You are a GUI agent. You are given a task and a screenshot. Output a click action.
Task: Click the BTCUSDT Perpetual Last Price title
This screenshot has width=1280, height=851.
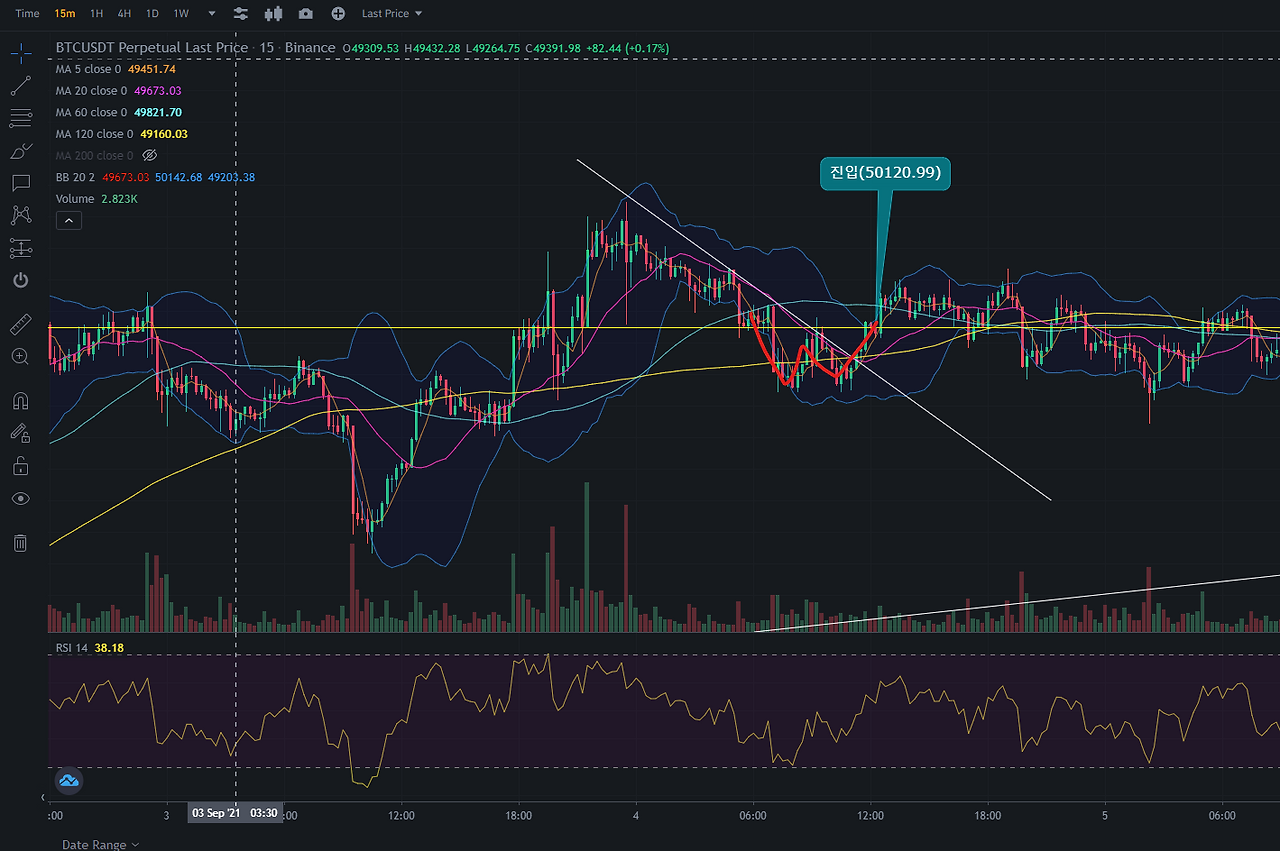click(152, 48)
